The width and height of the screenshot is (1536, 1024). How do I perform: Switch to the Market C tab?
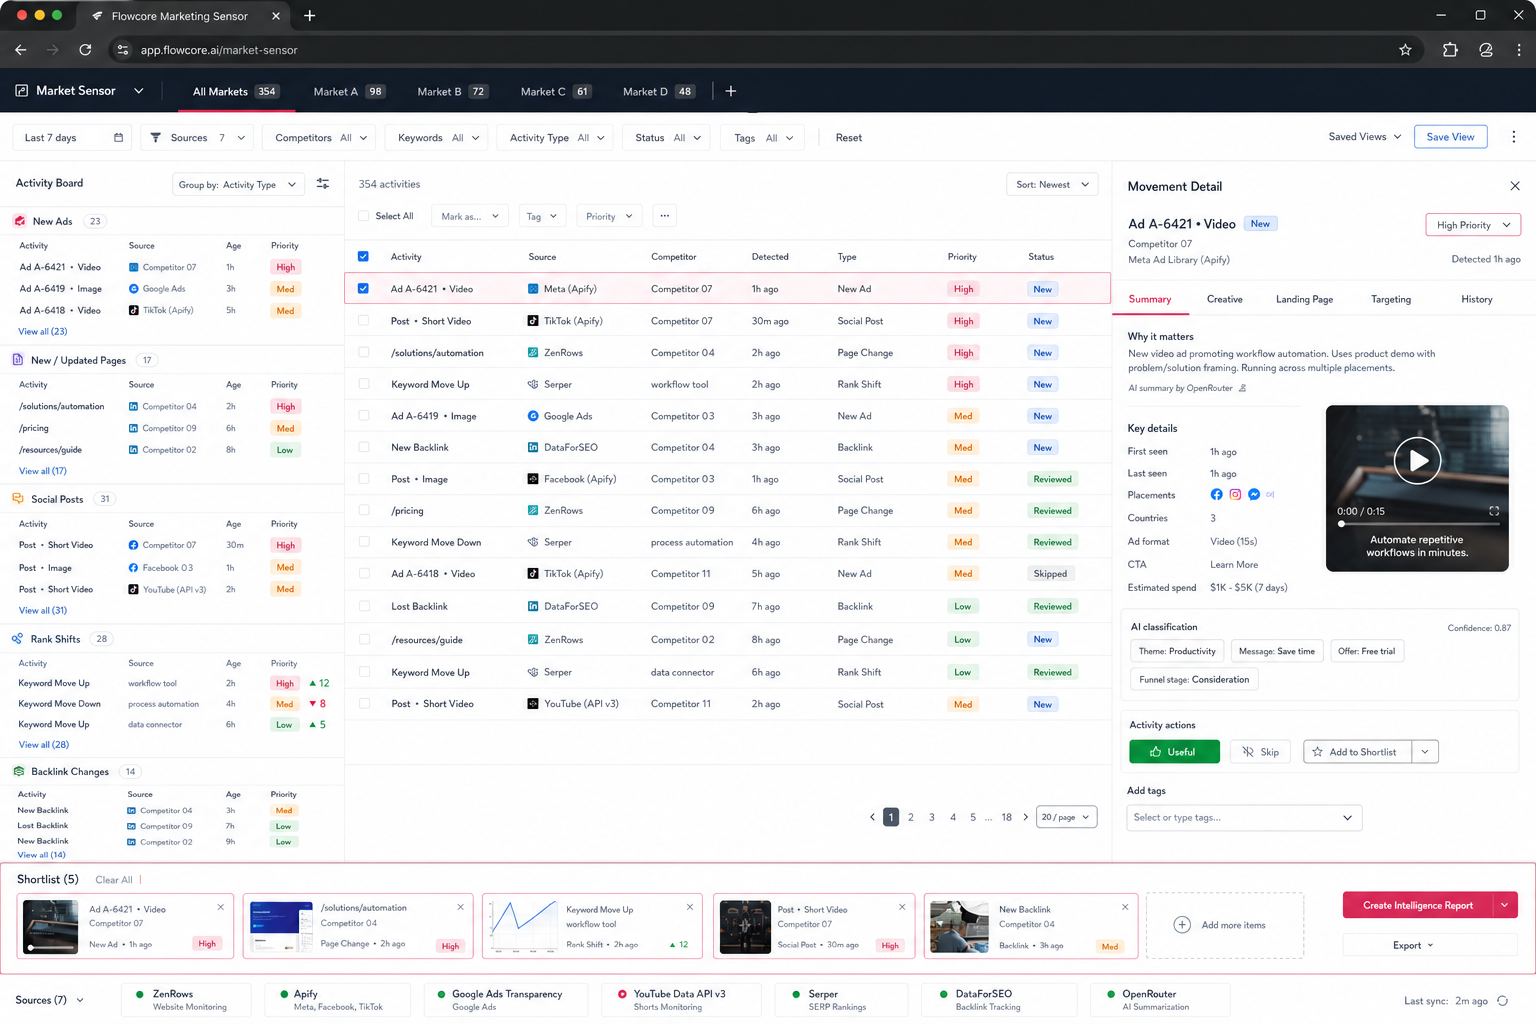tap(556, 91)
